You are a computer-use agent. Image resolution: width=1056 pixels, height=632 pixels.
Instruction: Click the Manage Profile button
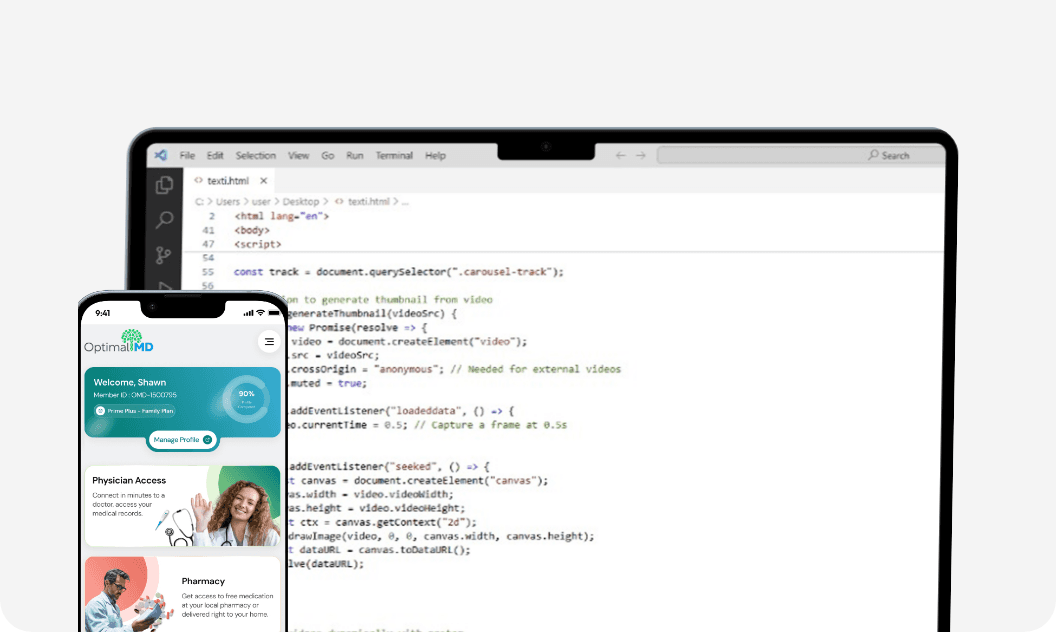183,439
